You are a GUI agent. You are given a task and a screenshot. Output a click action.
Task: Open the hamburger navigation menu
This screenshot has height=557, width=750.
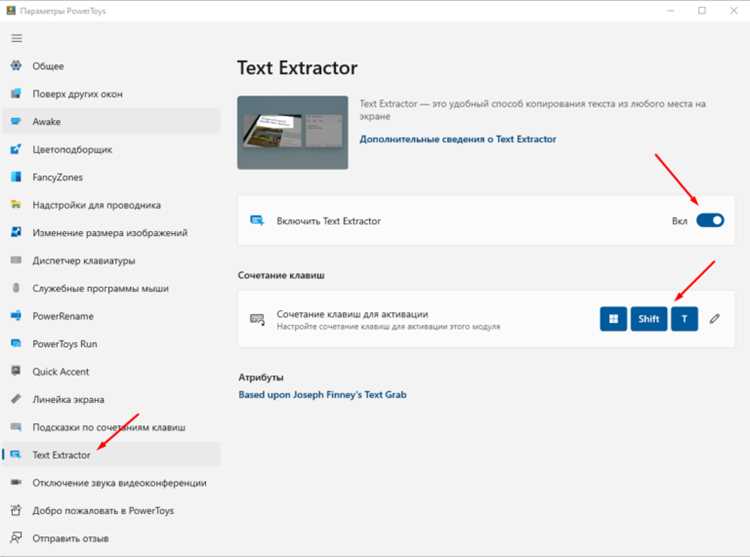(17, 38)
